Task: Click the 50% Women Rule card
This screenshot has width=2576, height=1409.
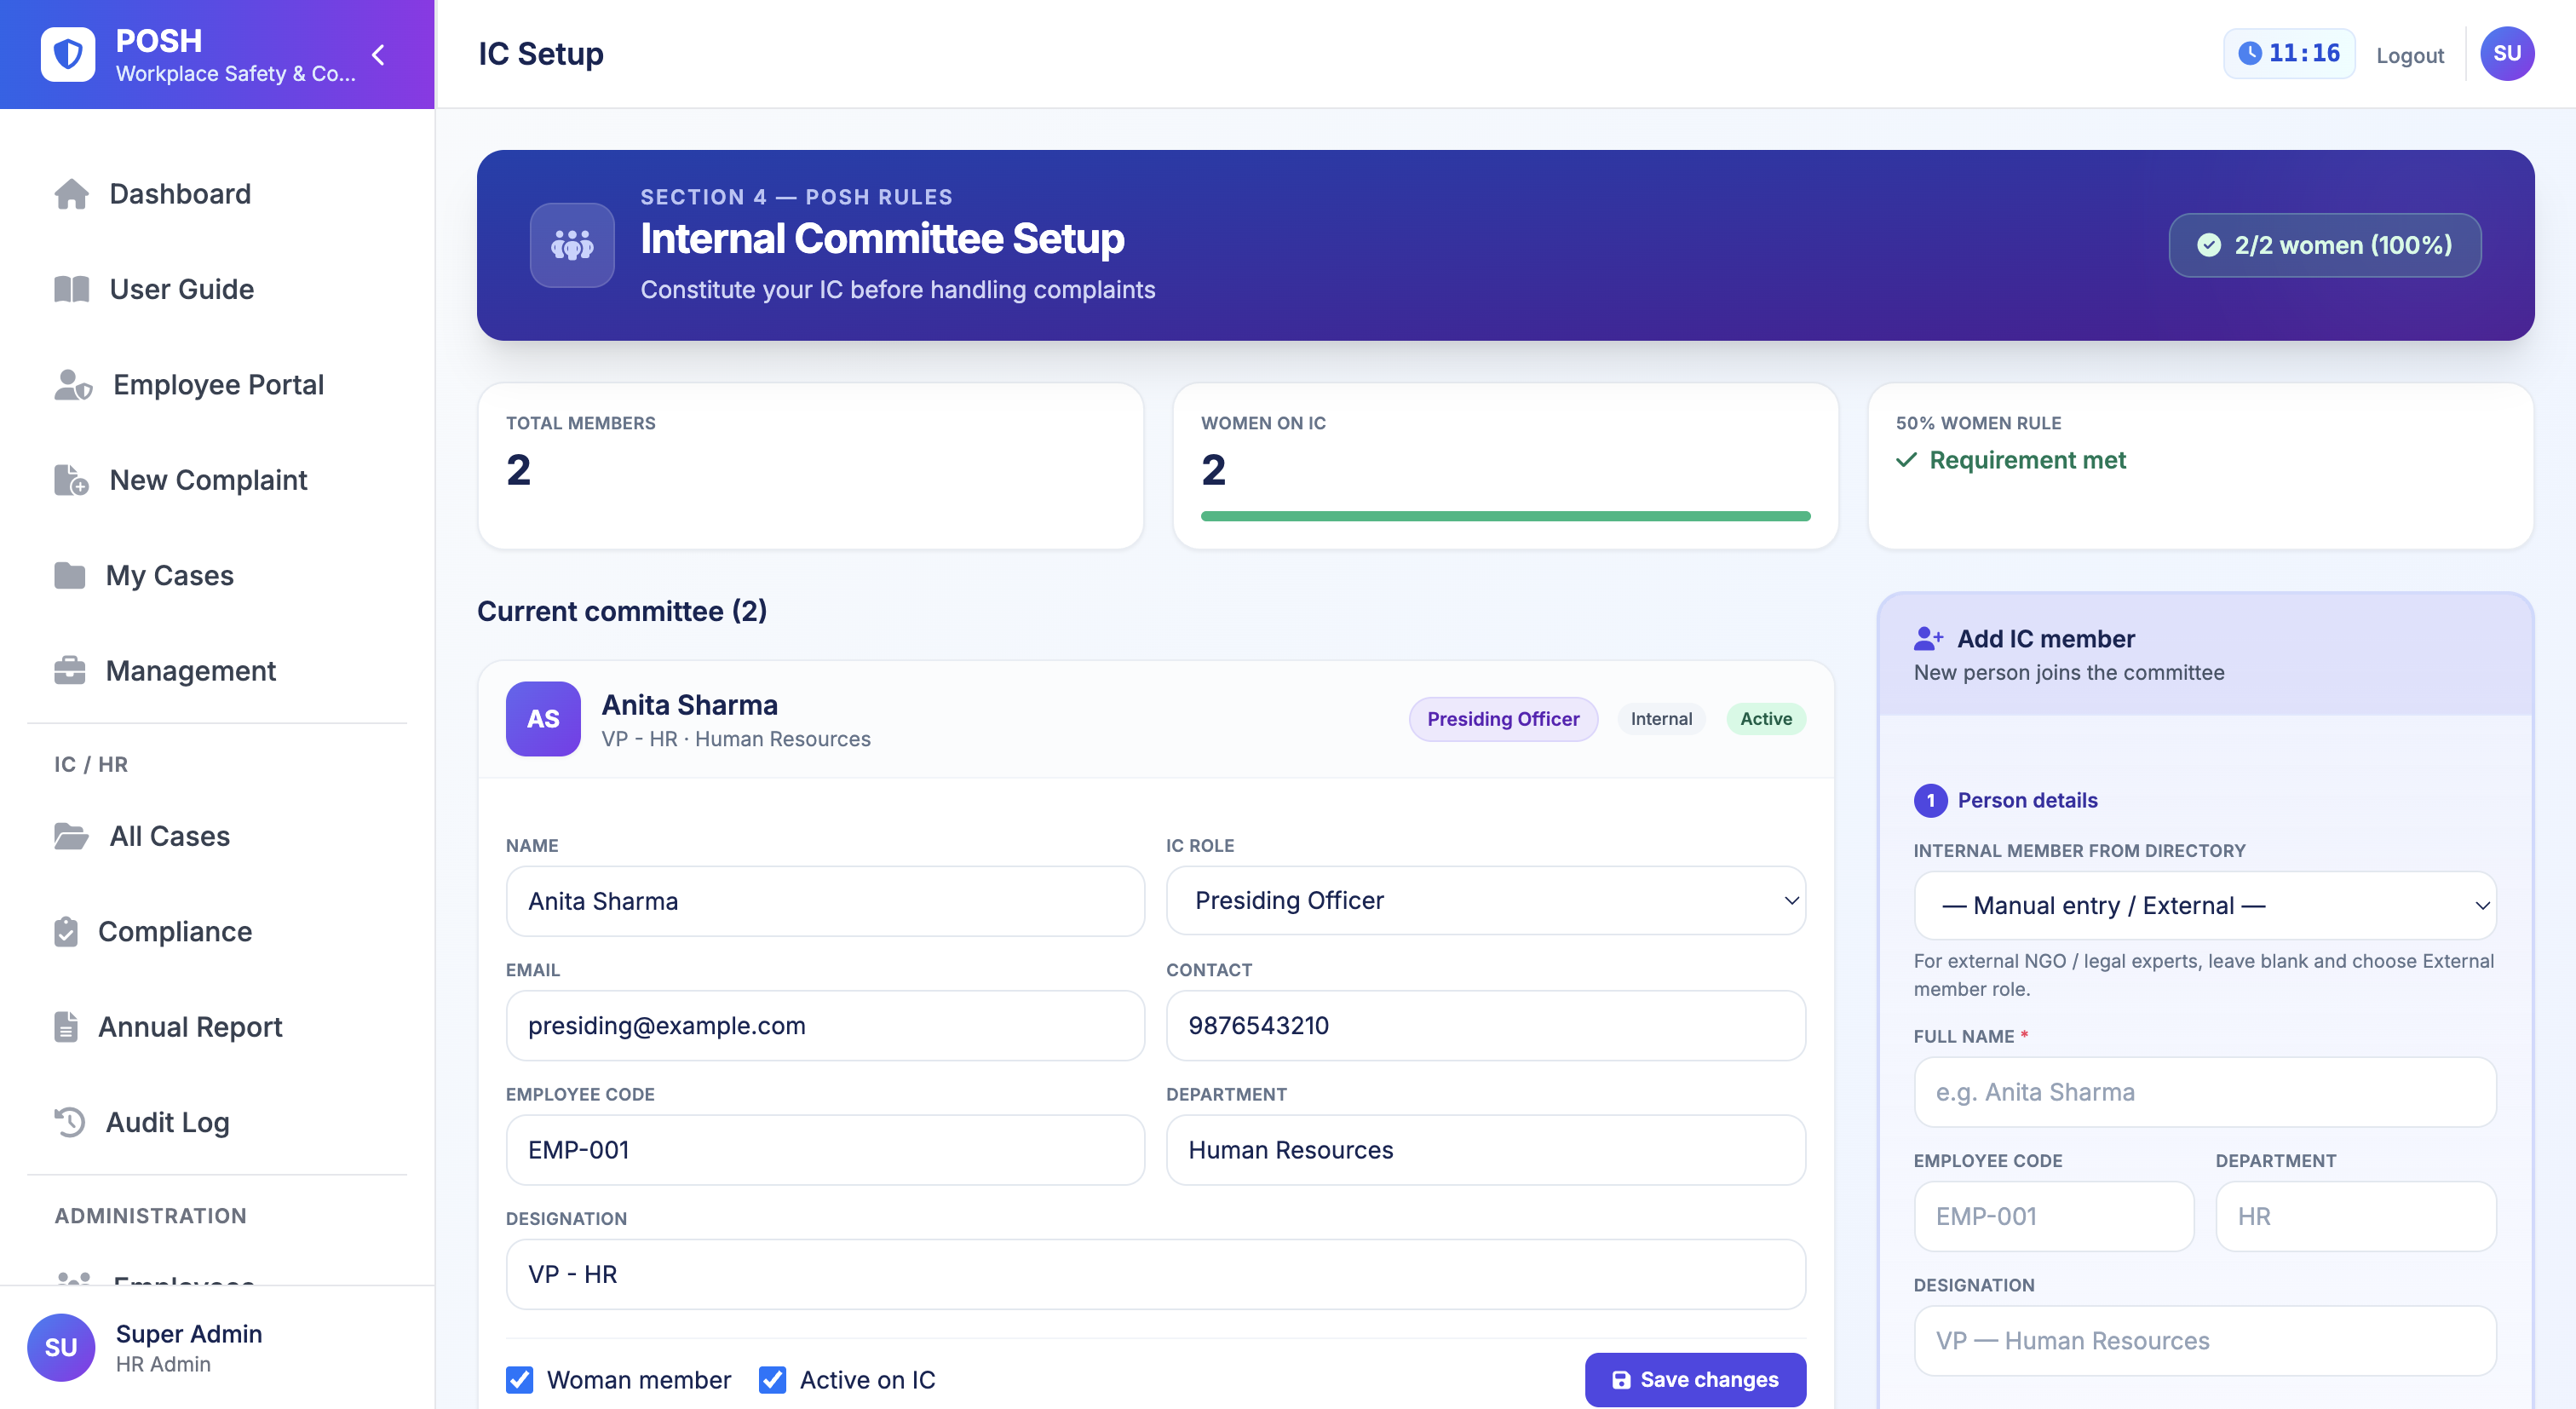Action: click(2200, 466)
